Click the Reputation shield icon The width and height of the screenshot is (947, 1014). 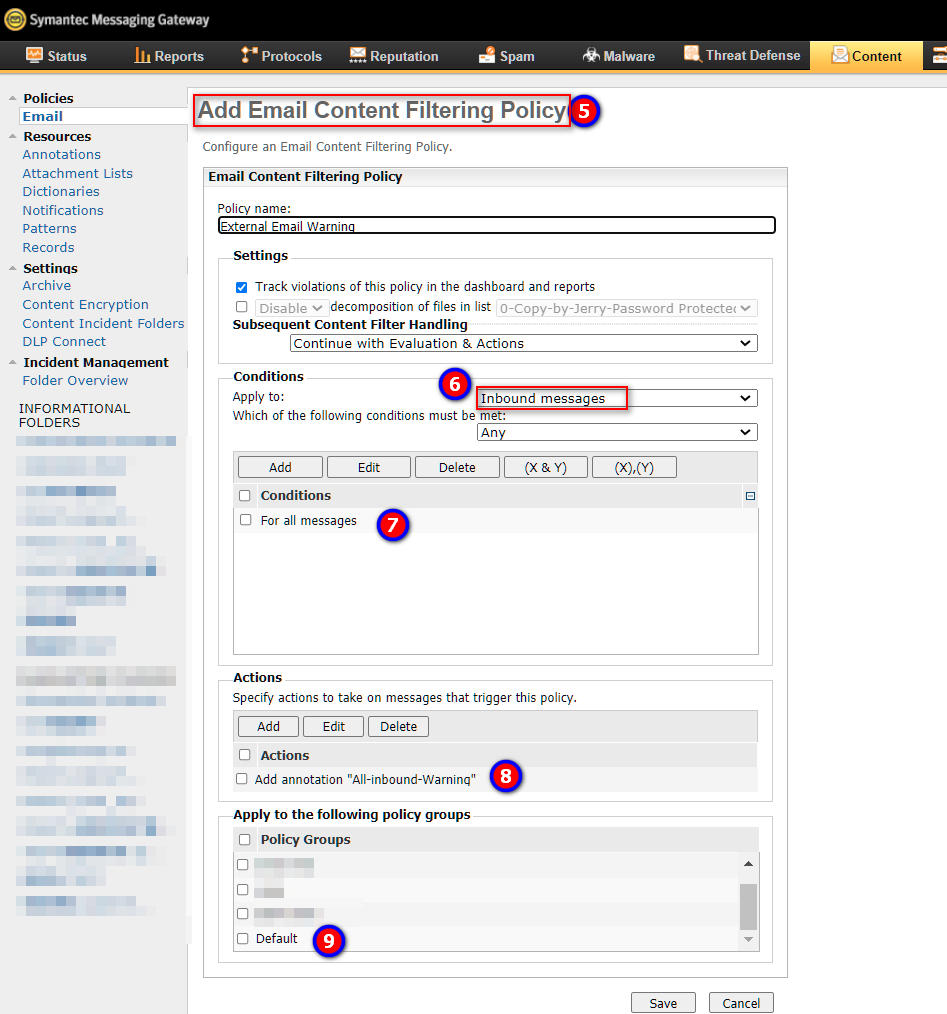point(358,55)
